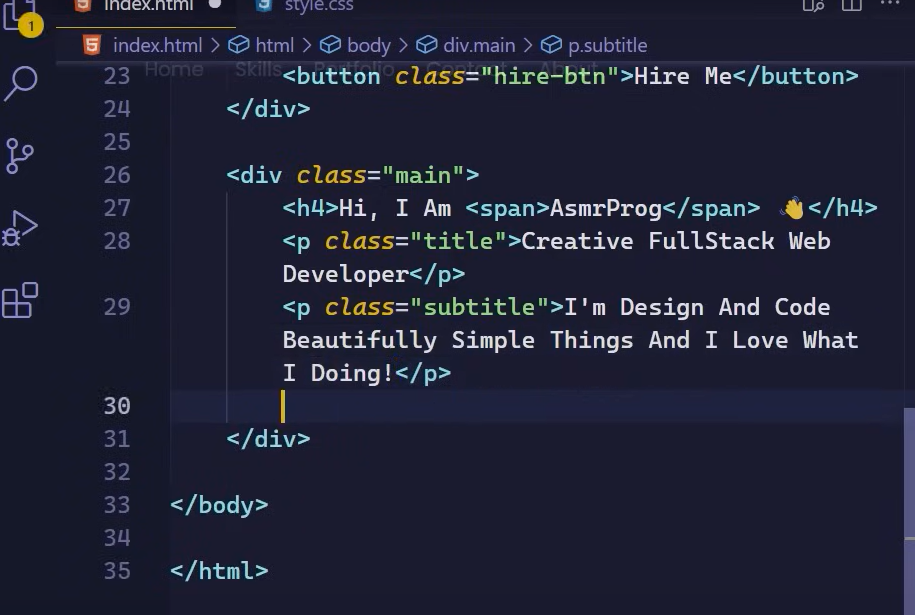Screen dimensions: 915x615
Task: Open the Run and Debug view
Action: click(x=20, y=228)
